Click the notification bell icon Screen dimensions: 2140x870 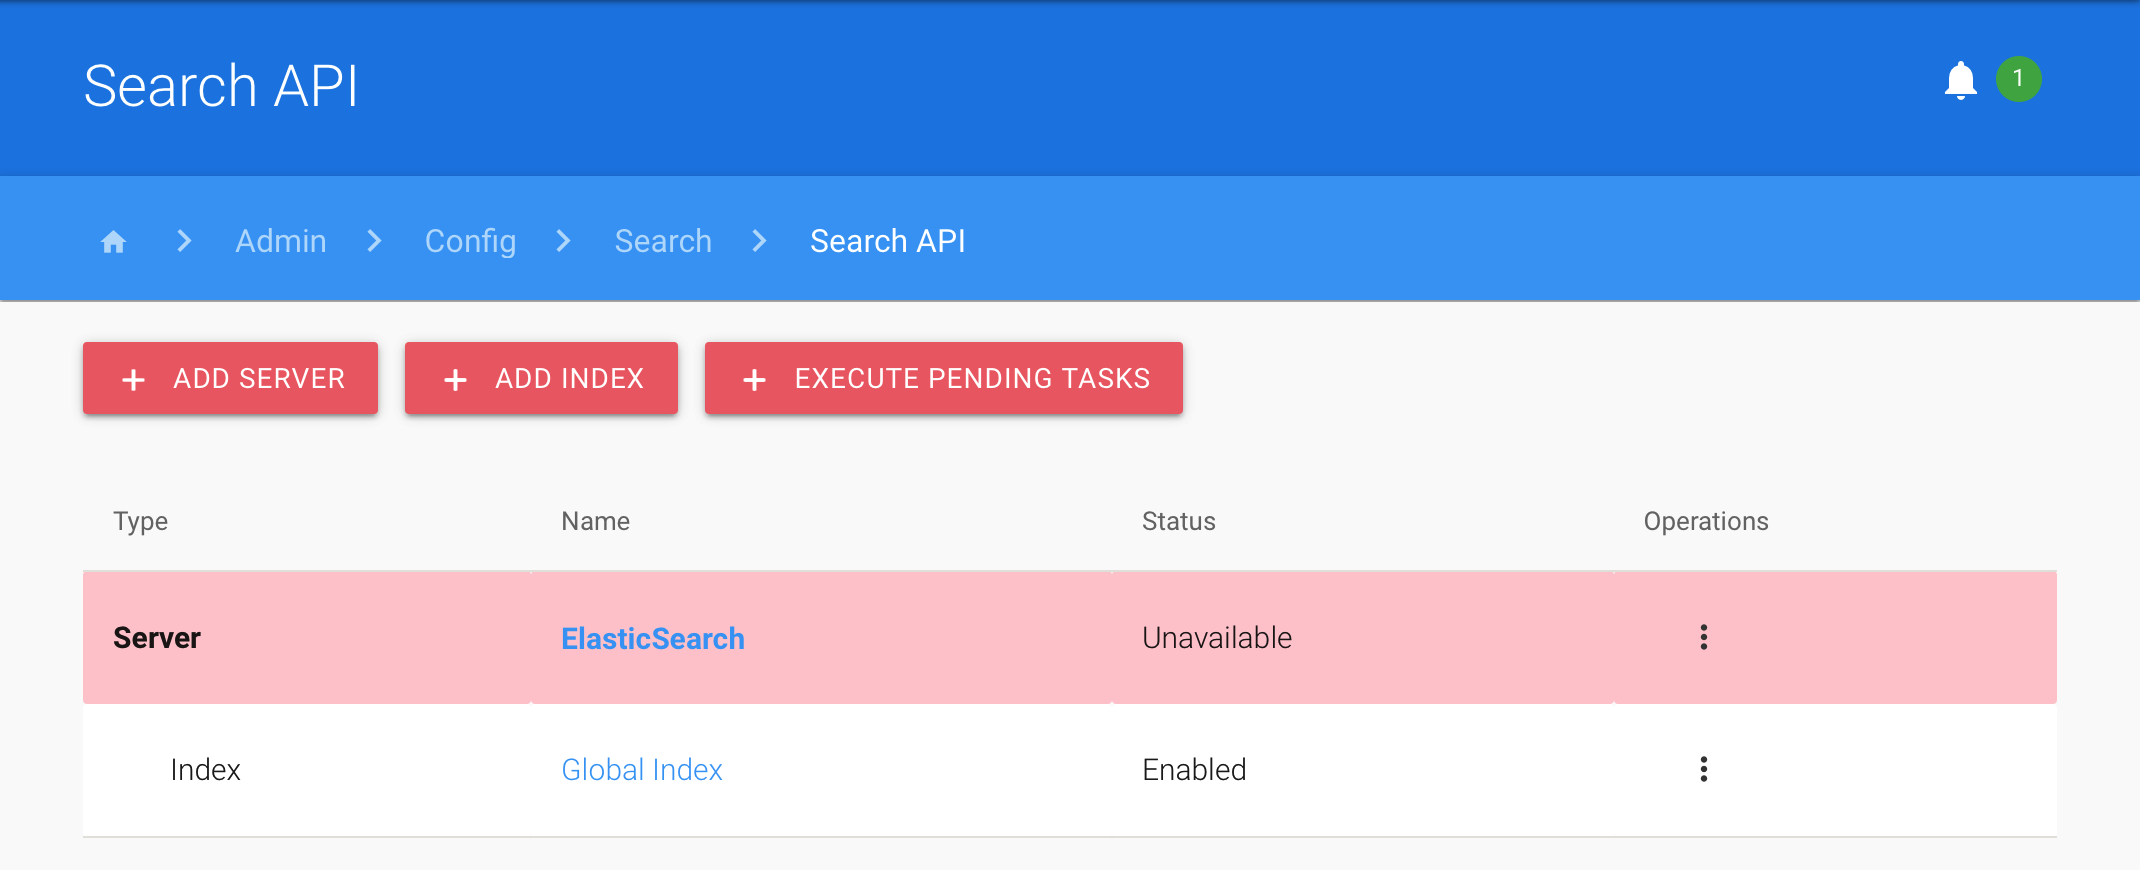click(1960, 80)
